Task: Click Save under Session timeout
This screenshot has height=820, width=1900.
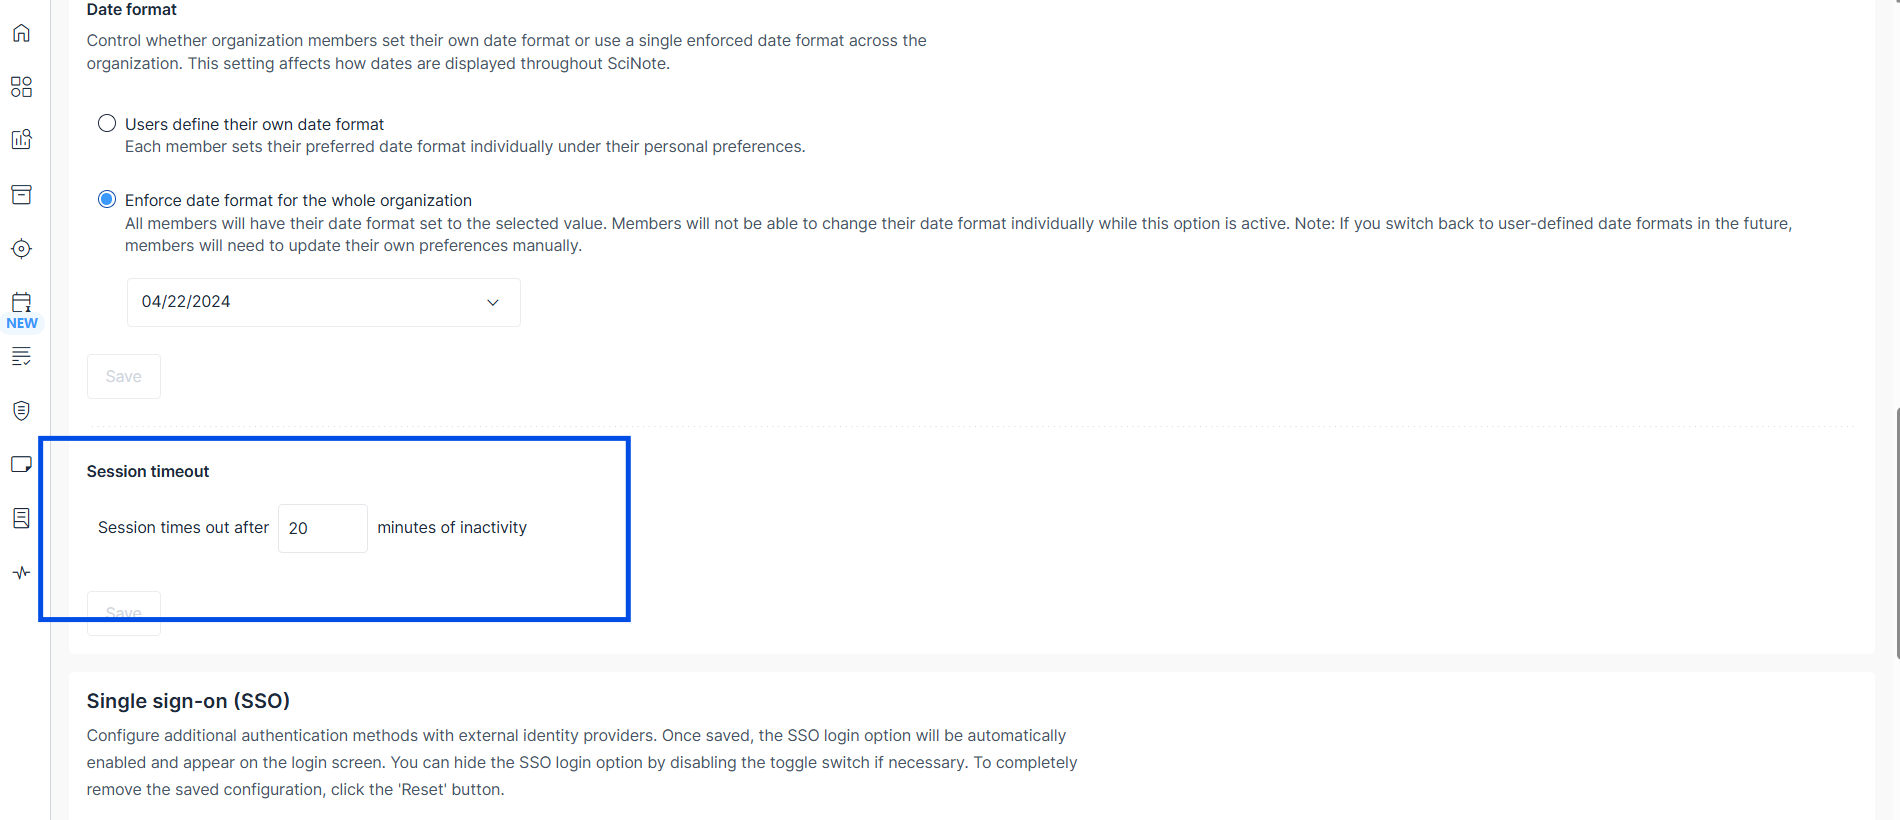Action: tap(124, 613)
